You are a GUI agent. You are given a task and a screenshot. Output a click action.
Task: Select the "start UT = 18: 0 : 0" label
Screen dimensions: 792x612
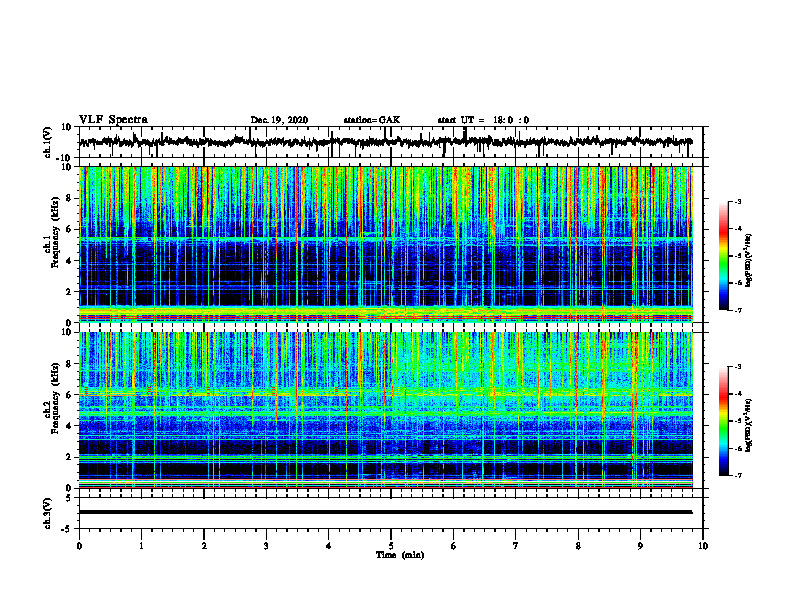(x=483, y=120)
